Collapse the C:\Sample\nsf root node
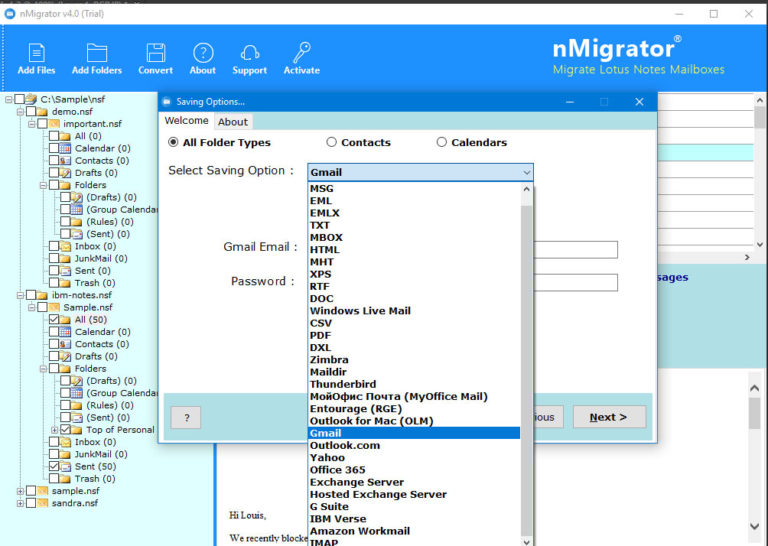 tap(9, 99)
